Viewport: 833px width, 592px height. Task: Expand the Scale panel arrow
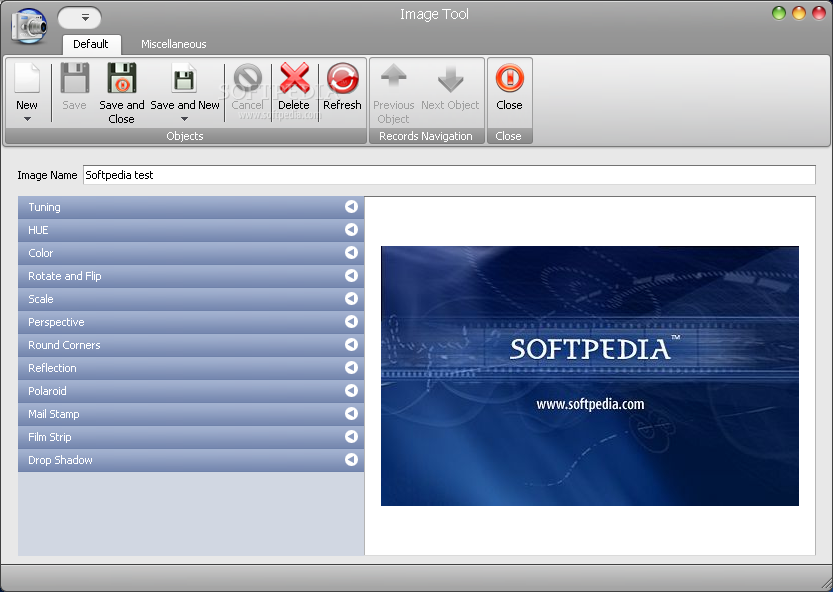(351, 299)
